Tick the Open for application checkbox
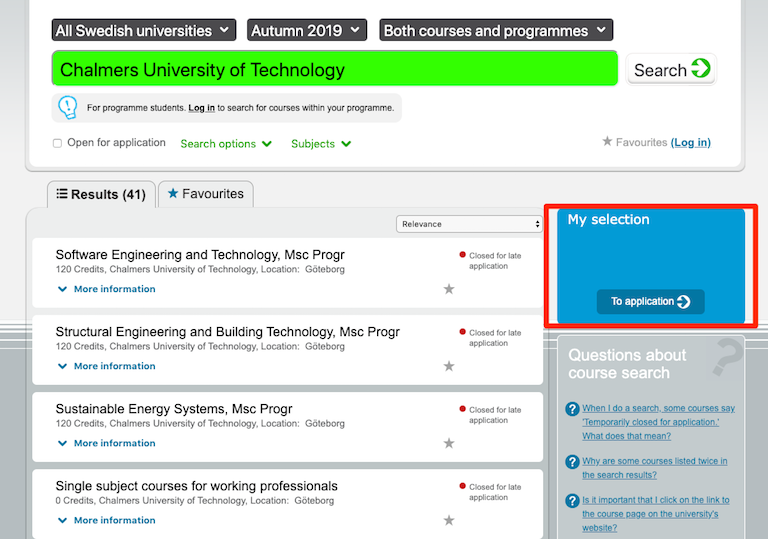Screen dimensions: 768x539 coord(57,143)
